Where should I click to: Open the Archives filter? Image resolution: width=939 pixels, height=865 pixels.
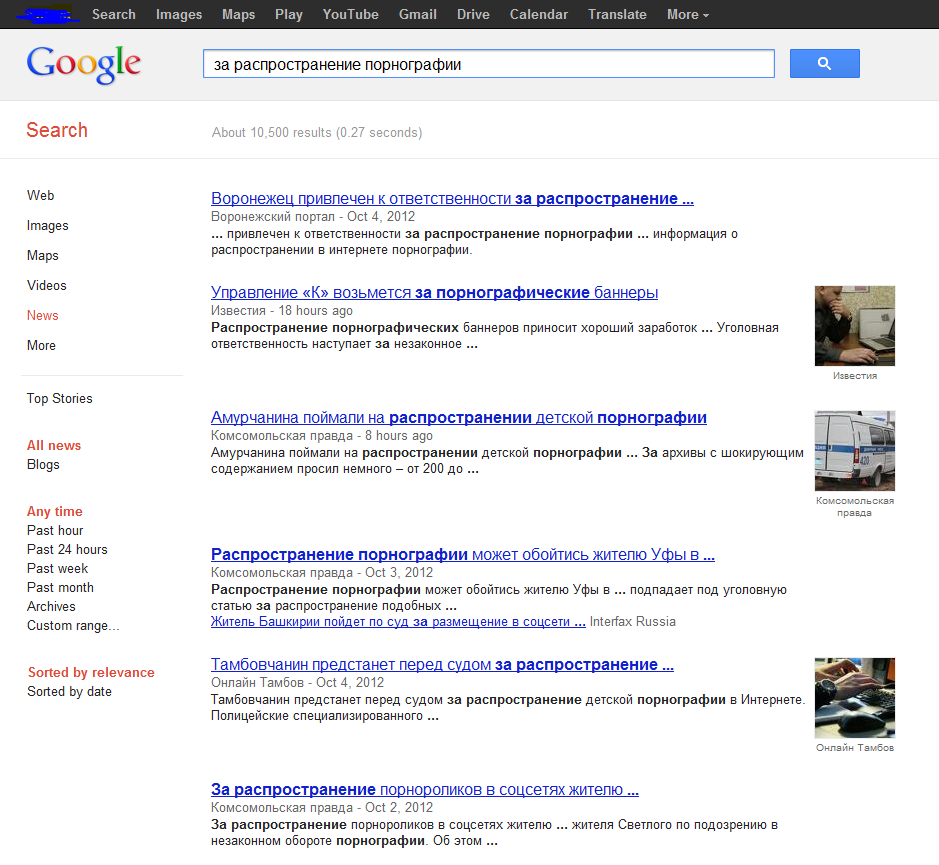[51, 606]
